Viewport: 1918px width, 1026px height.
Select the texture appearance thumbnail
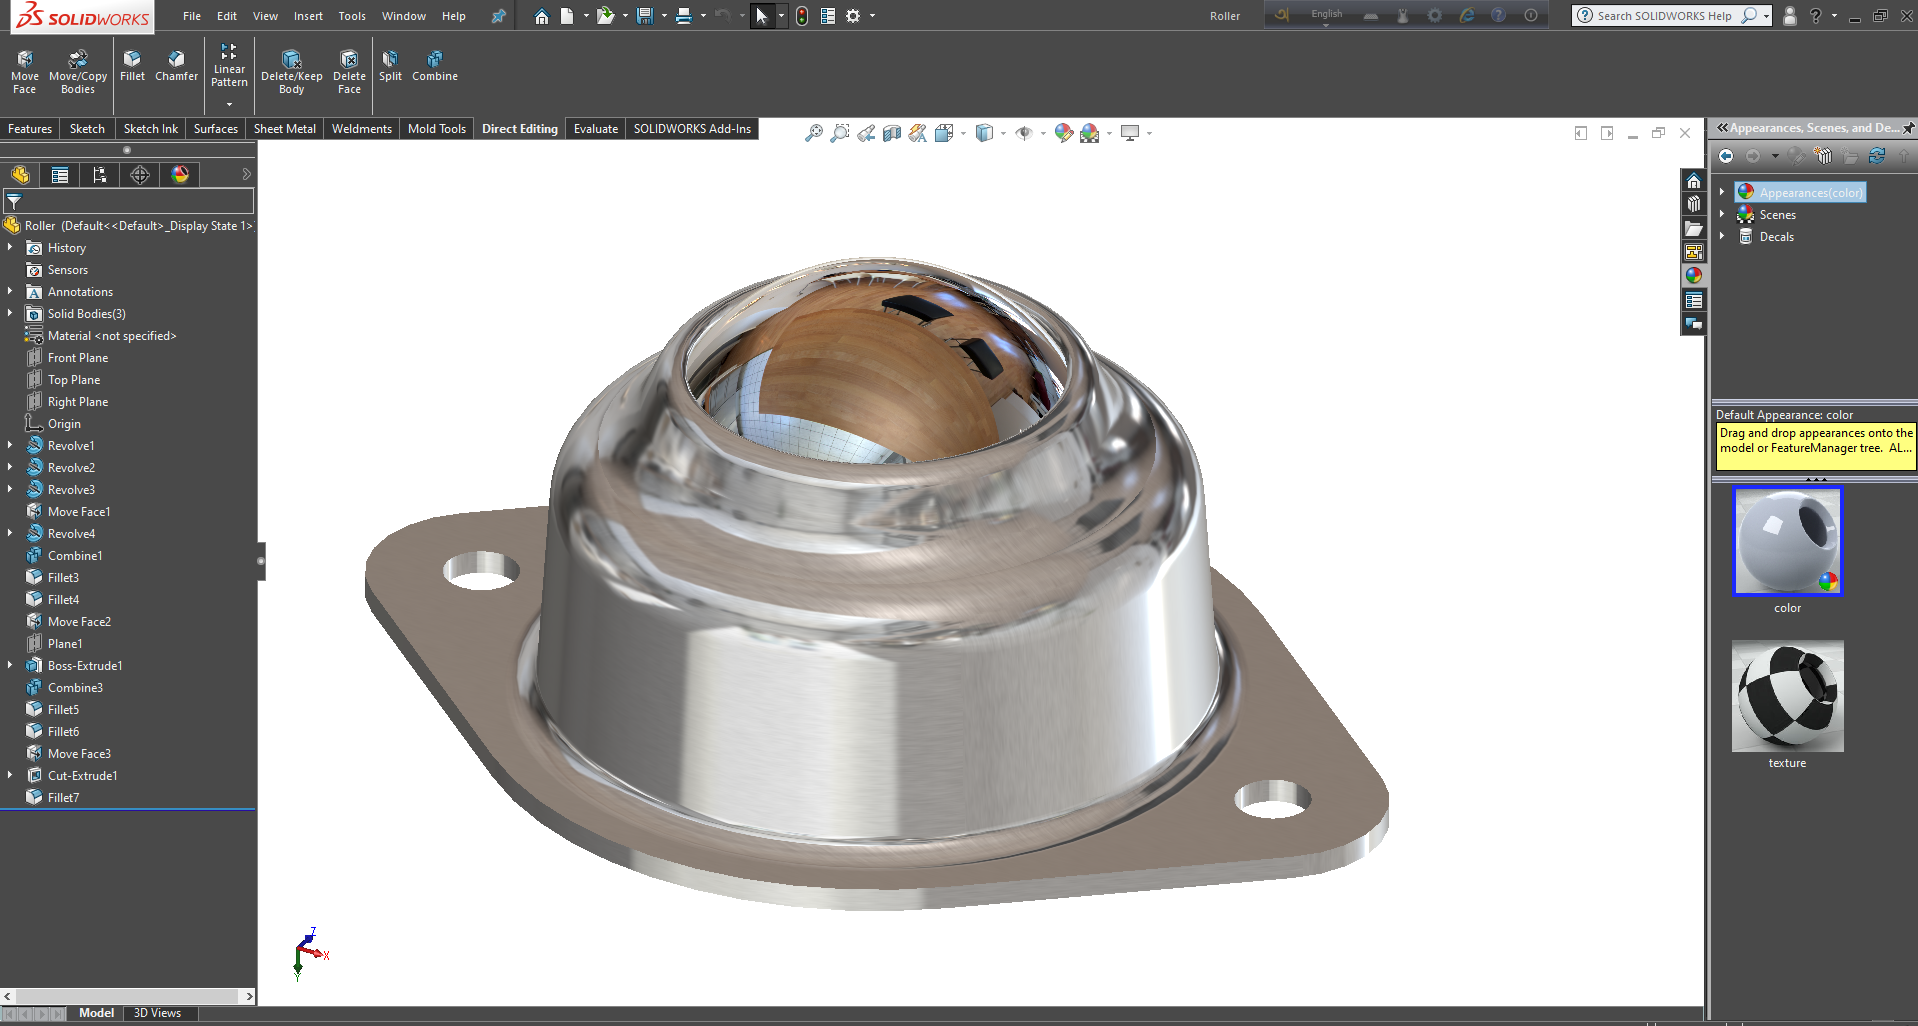coord(1787,696)
